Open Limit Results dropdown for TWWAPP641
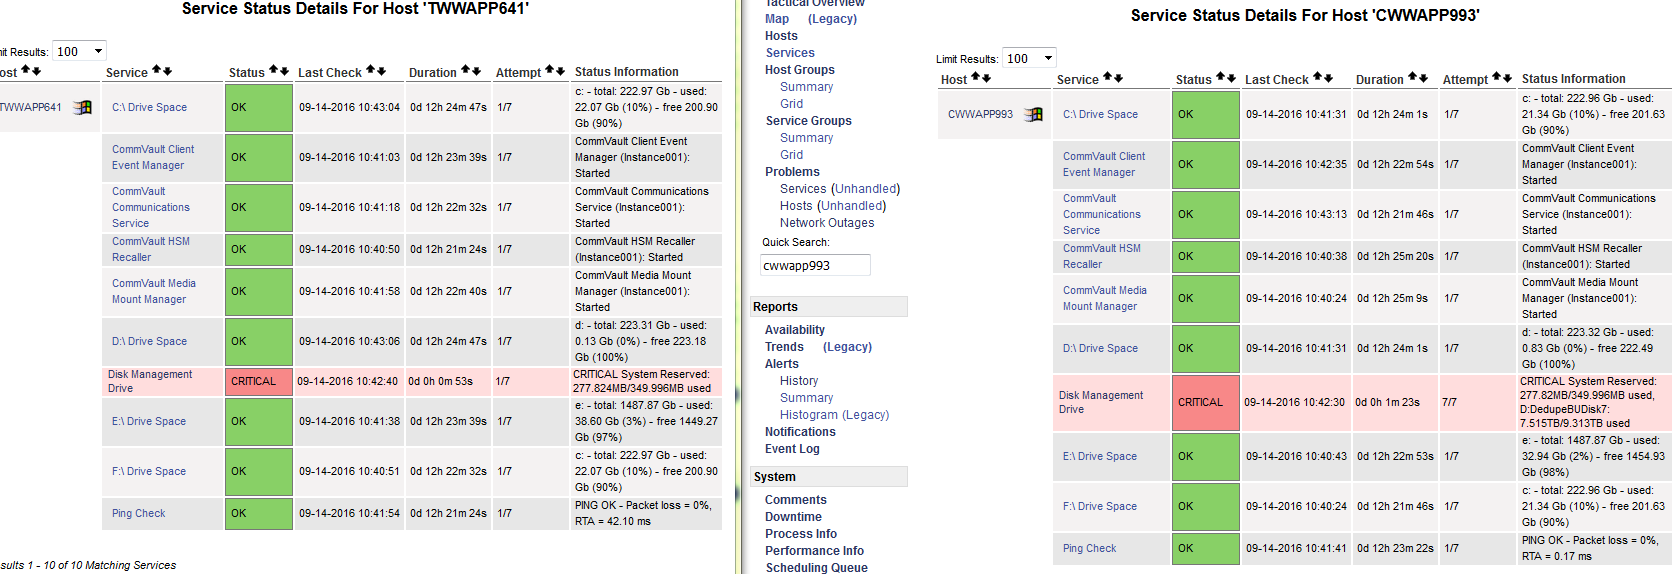 tap(80, 51)
